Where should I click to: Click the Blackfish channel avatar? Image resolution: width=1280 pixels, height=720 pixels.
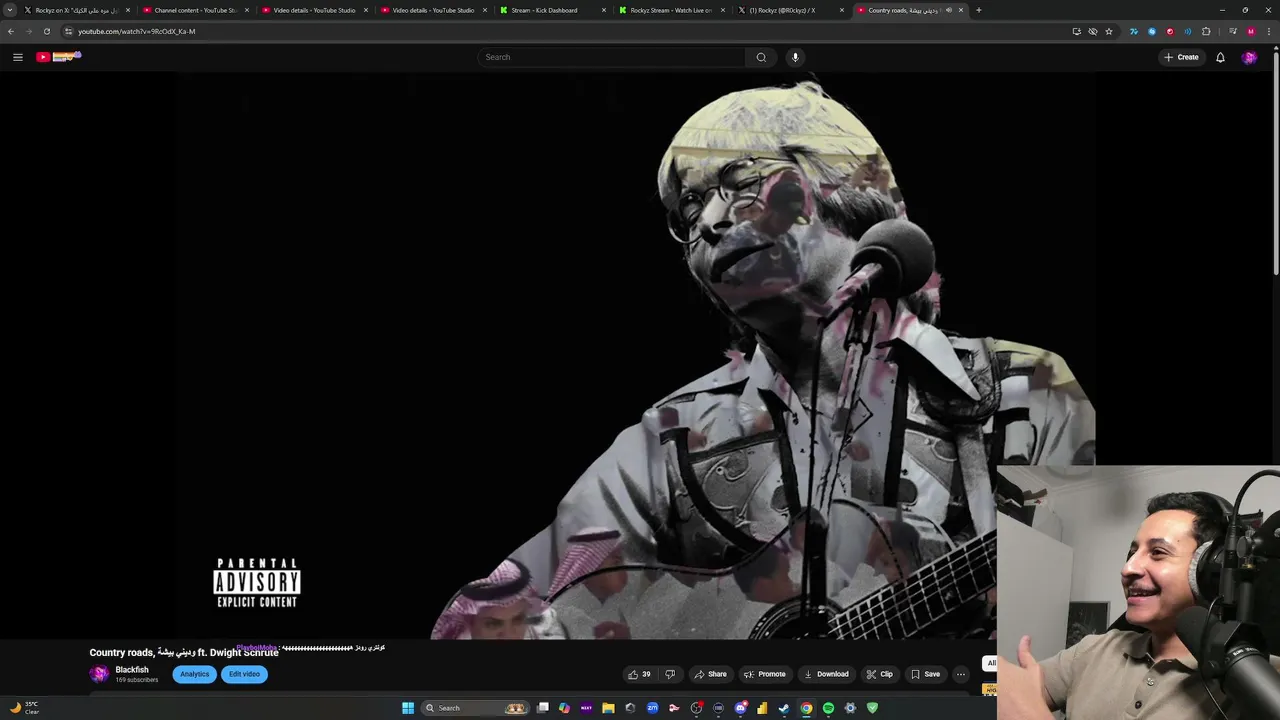pos(99,674)
